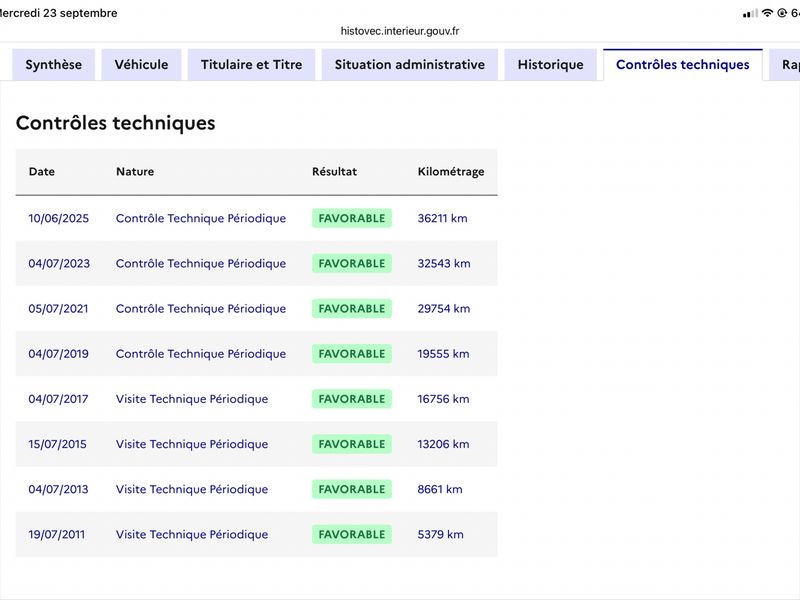
Task: Switch to the Véhicule tab
Action: [141, 65]
